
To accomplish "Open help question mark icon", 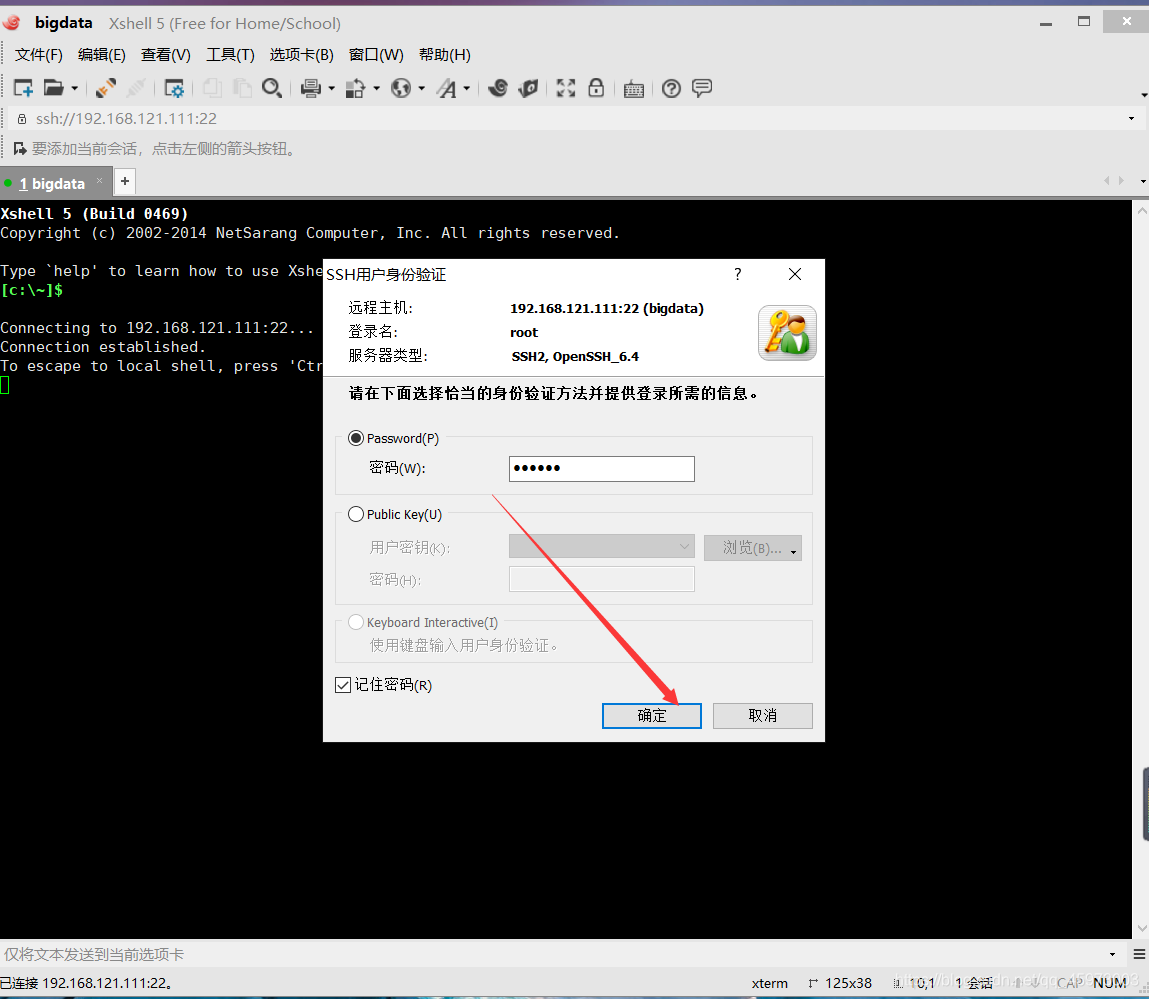I will [x=671, y=89].
